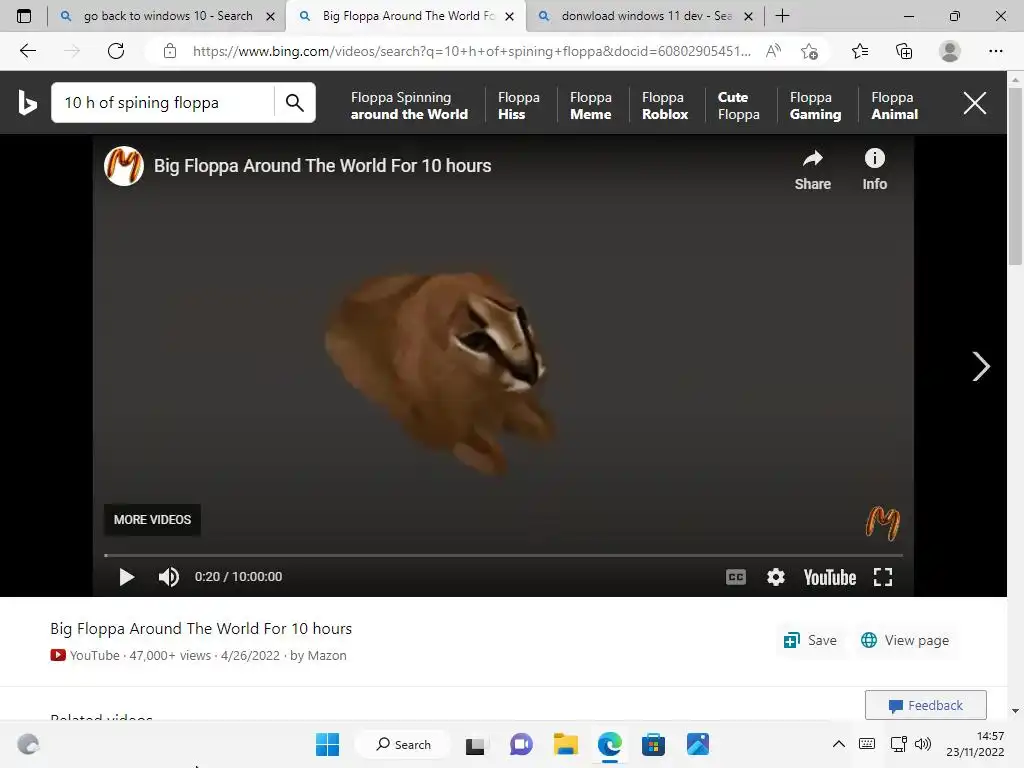Click the 'by Mazon' author text
The image size is (1024, 768).
[x=318, y=656]
